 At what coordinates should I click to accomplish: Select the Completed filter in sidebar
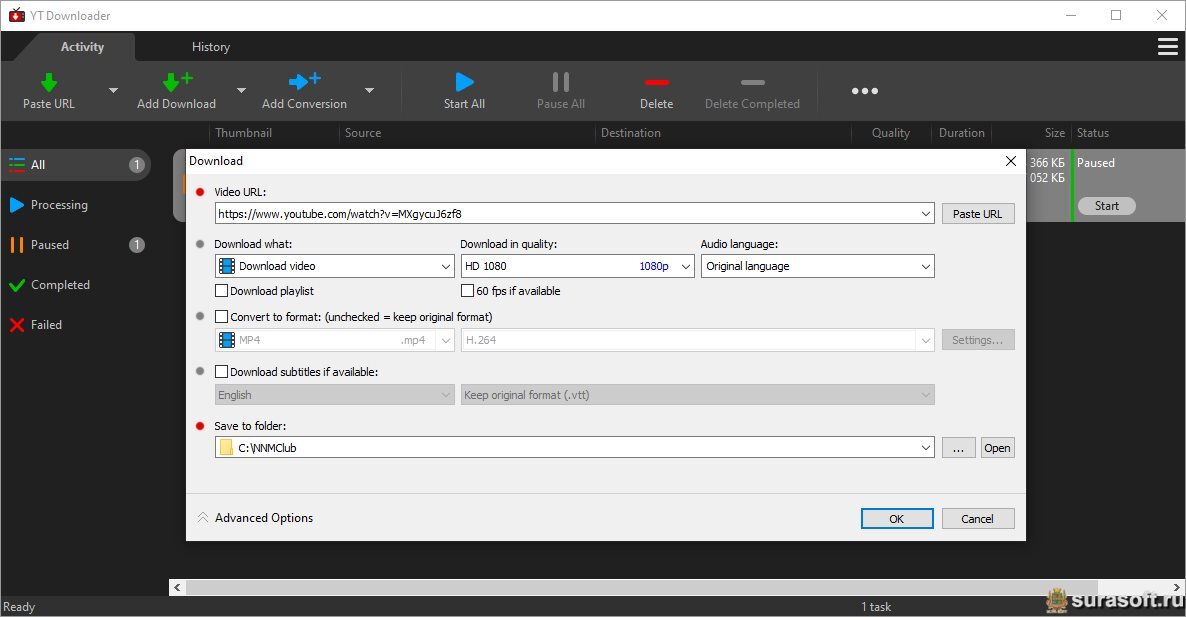(x=60, y=285)
